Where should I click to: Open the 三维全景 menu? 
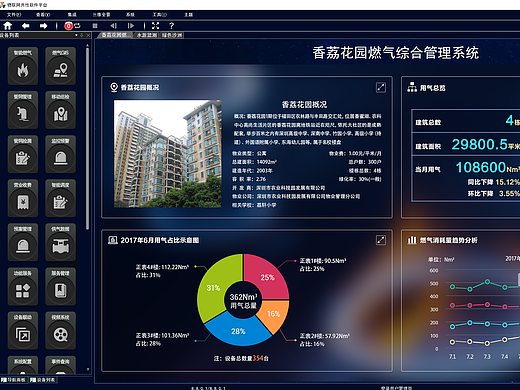102,15
